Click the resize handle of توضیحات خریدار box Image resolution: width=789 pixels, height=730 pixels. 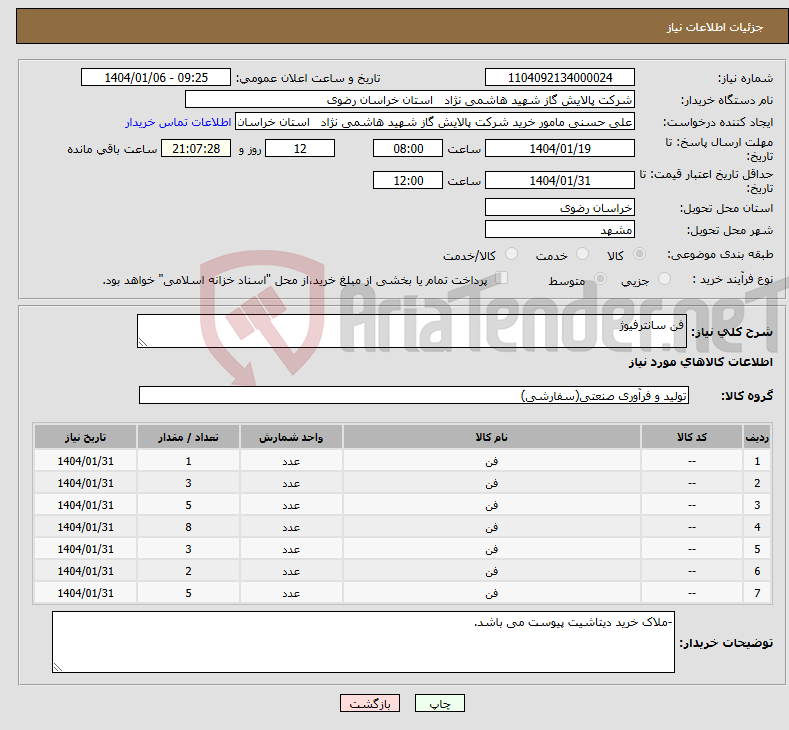click(58, 667)
